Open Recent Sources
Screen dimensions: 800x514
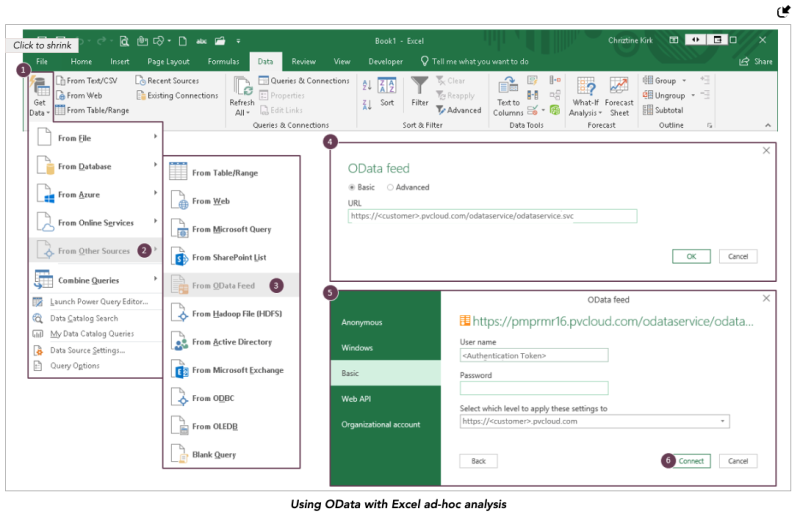coord(167,81)
